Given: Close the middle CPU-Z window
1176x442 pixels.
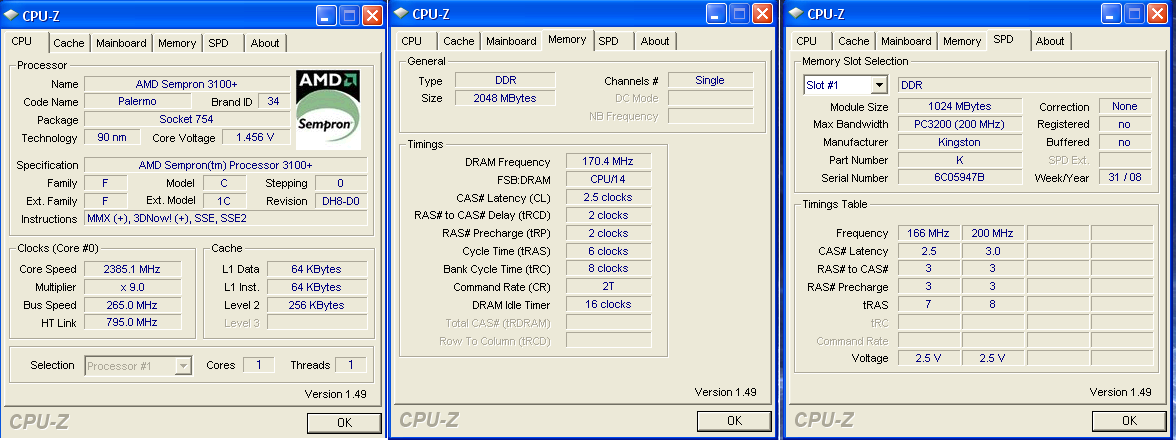Looking at the screenshot, I should click(762, 13).
